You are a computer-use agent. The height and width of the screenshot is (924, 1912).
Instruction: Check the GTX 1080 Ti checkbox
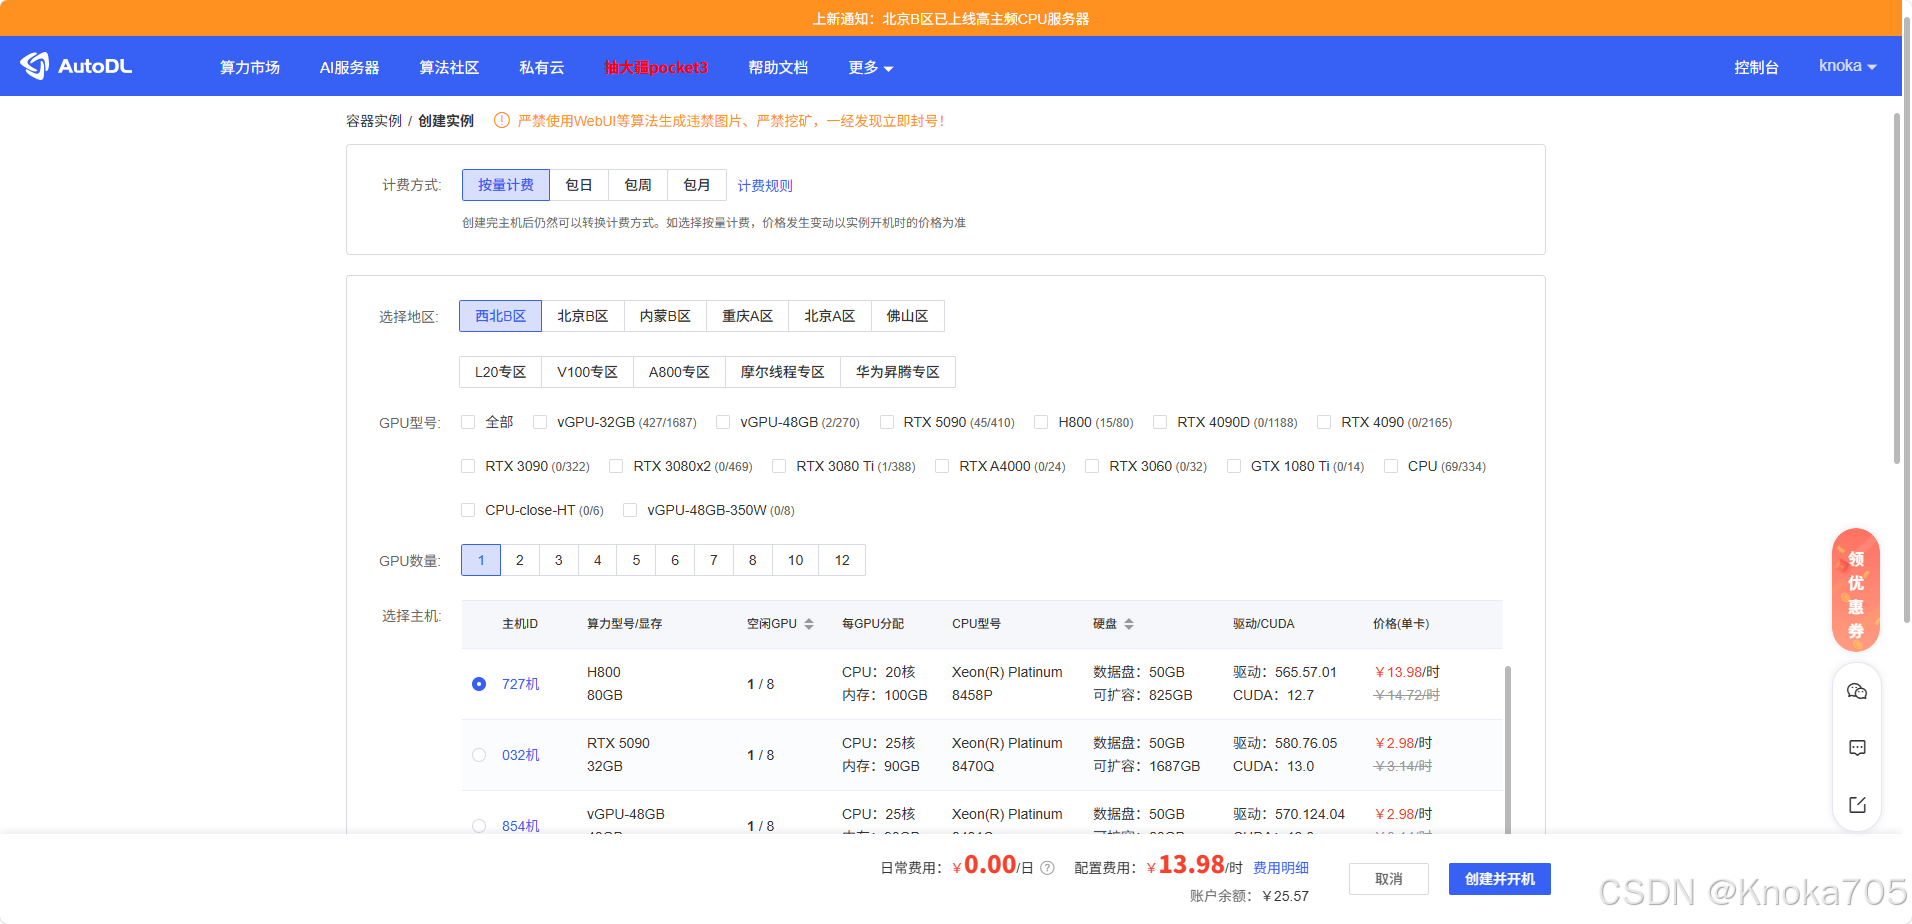[1234, 466]
